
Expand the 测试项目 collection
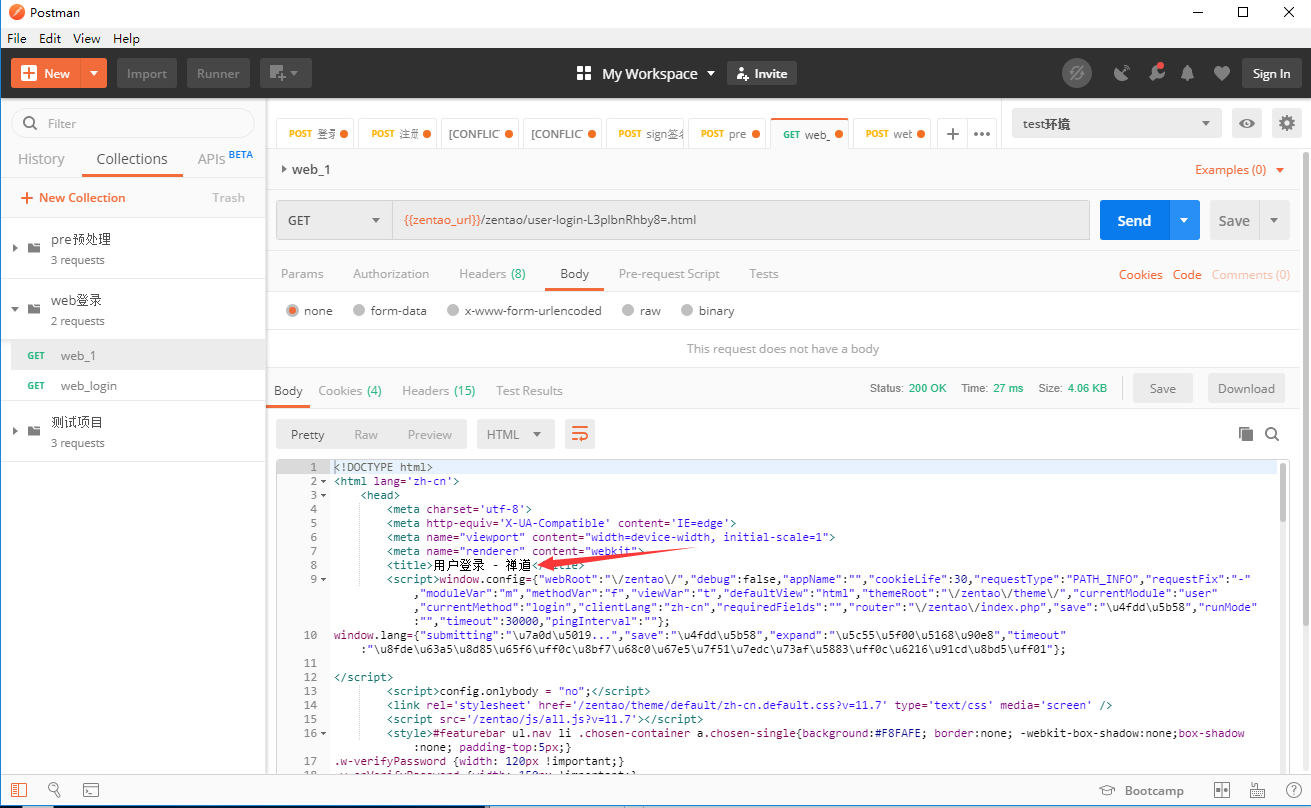coord(15,430)
